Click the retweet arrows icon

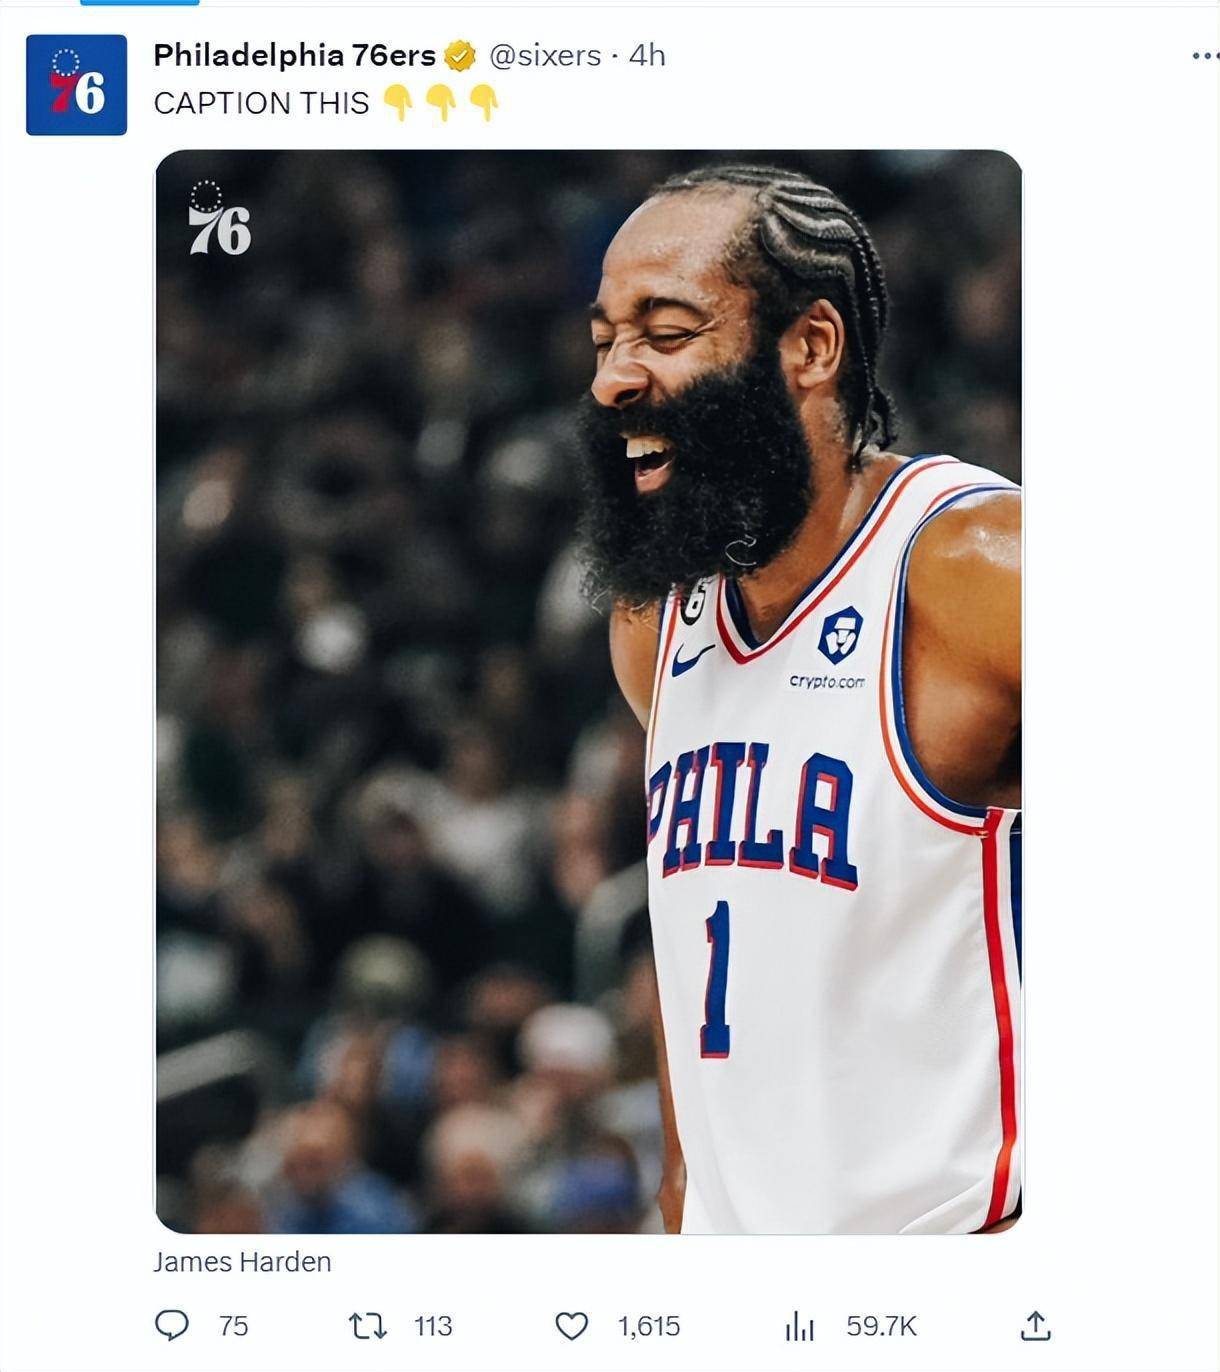pyautogui.click(x=367, y=1326)
